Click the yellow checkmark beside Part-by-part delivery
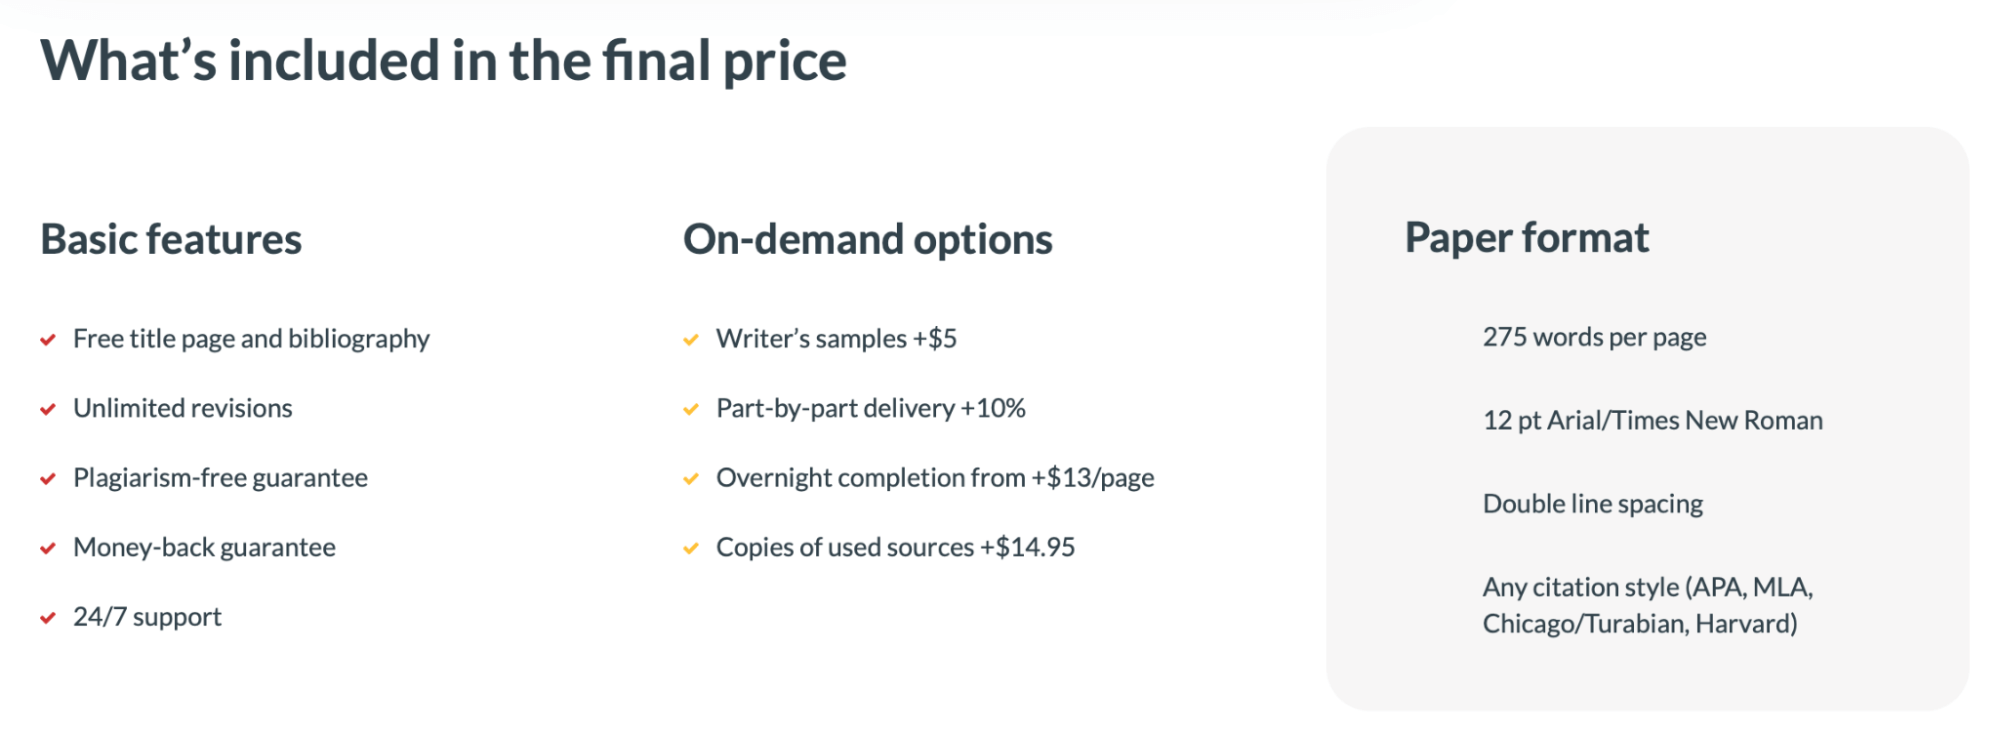1999x742 pixels. click(x=690, y=410)
